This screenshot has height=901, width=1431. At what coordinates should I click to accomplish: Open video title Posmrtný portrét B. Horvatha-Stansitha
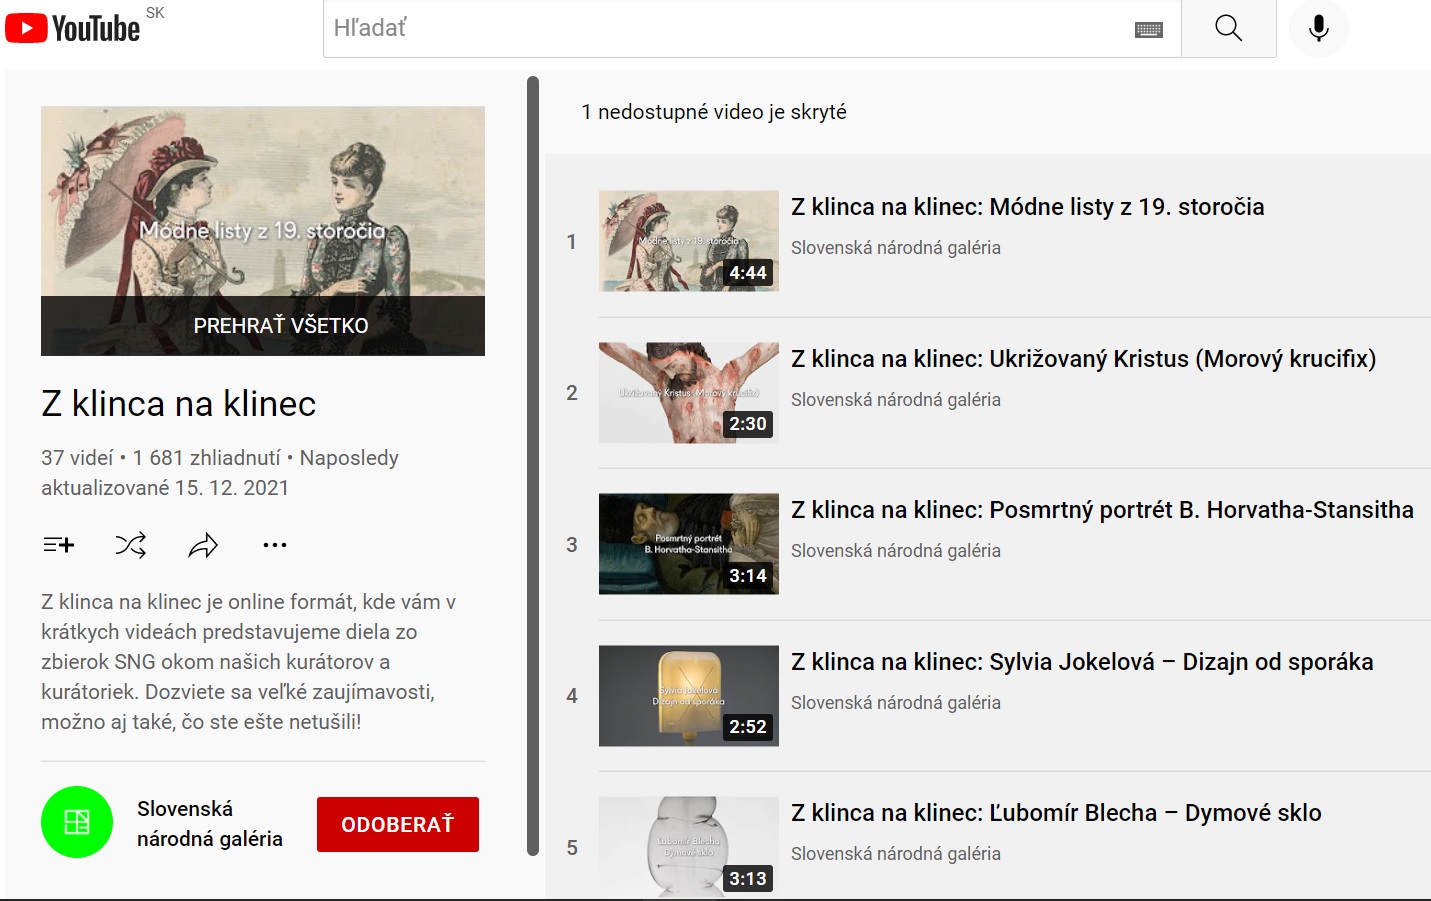[1102, 510]
